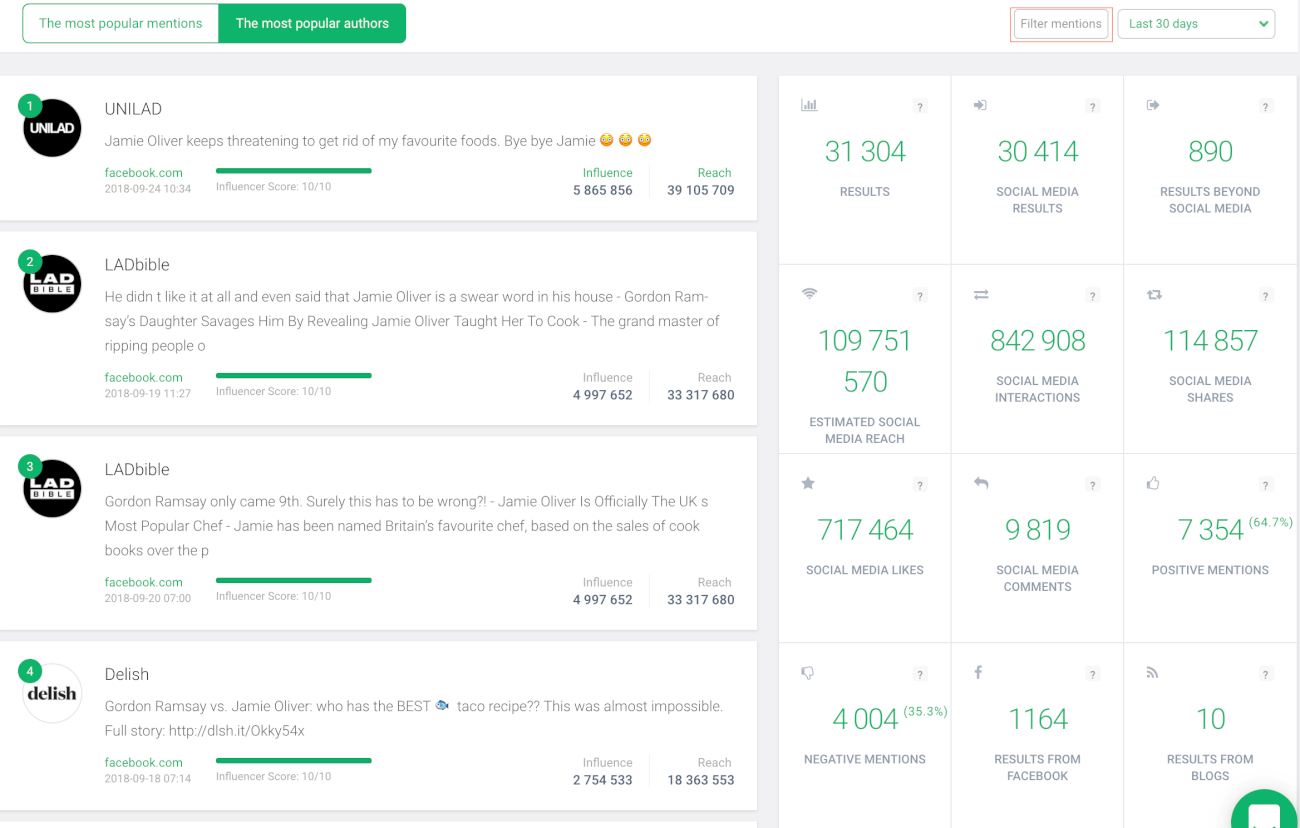
Task: Click the 31 304 results number
Action: click(x=865, y=151)
